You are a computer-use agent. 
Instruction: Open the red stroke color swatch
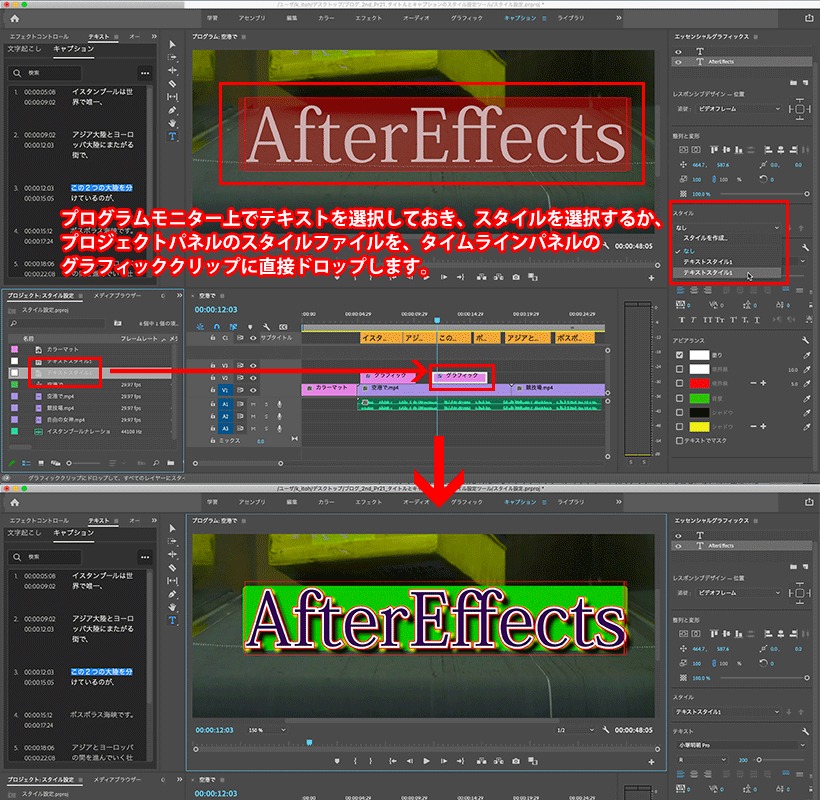[x=699, y=383]
